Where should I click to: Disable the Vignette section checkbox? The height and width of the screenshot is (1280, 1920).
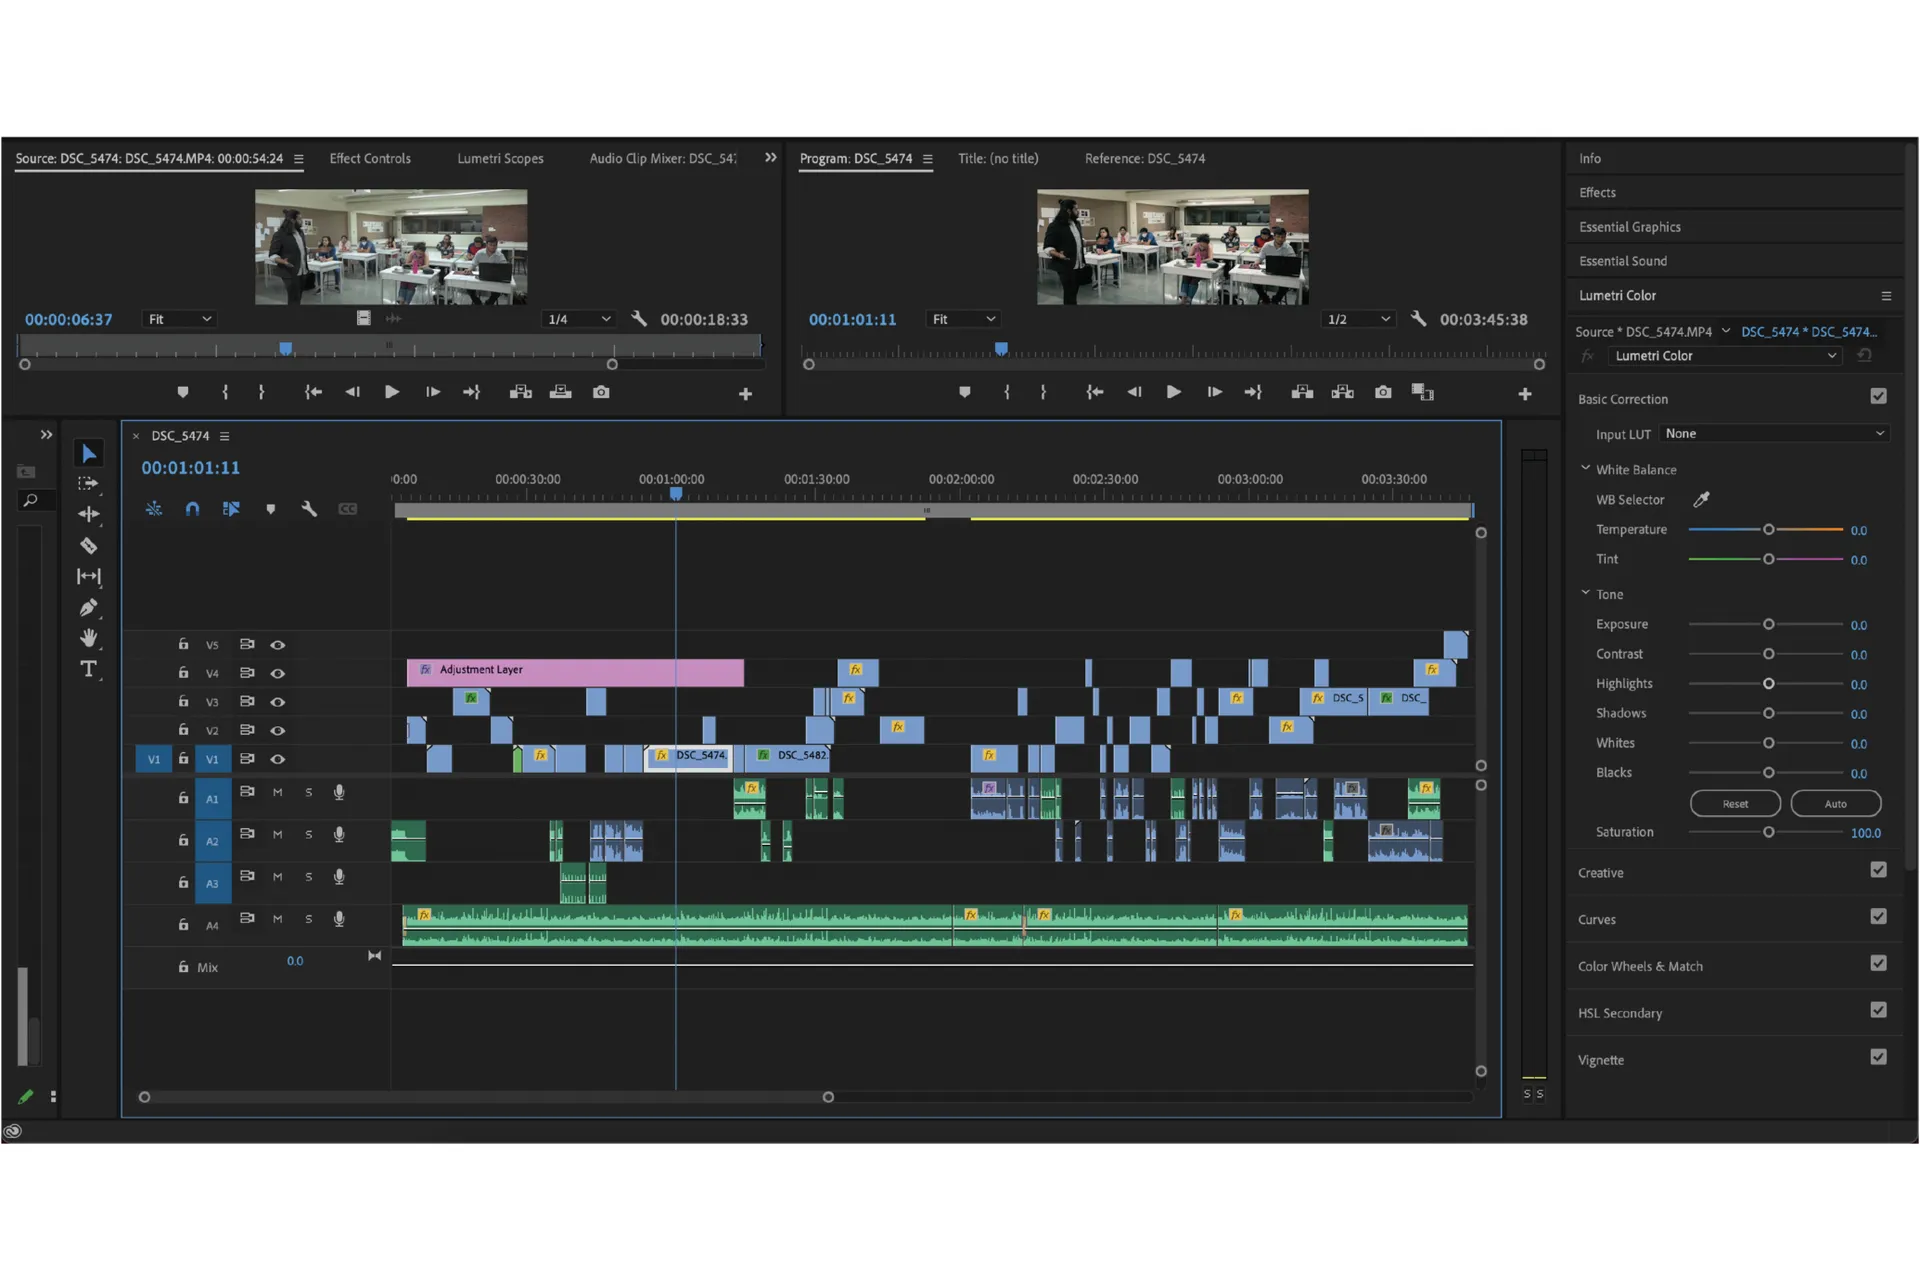[1878, 1057]
